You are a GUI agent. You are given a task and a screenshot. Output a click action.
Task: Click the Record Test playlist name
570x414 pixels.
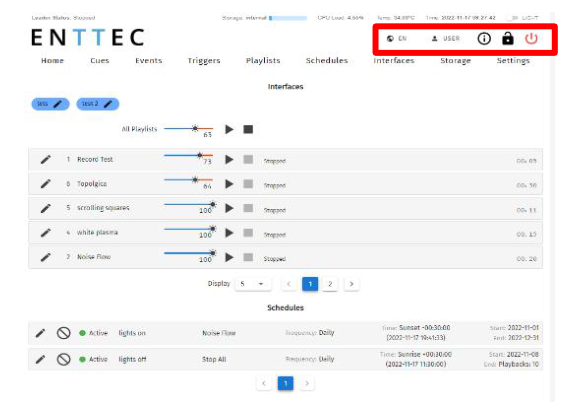[95, 160]
